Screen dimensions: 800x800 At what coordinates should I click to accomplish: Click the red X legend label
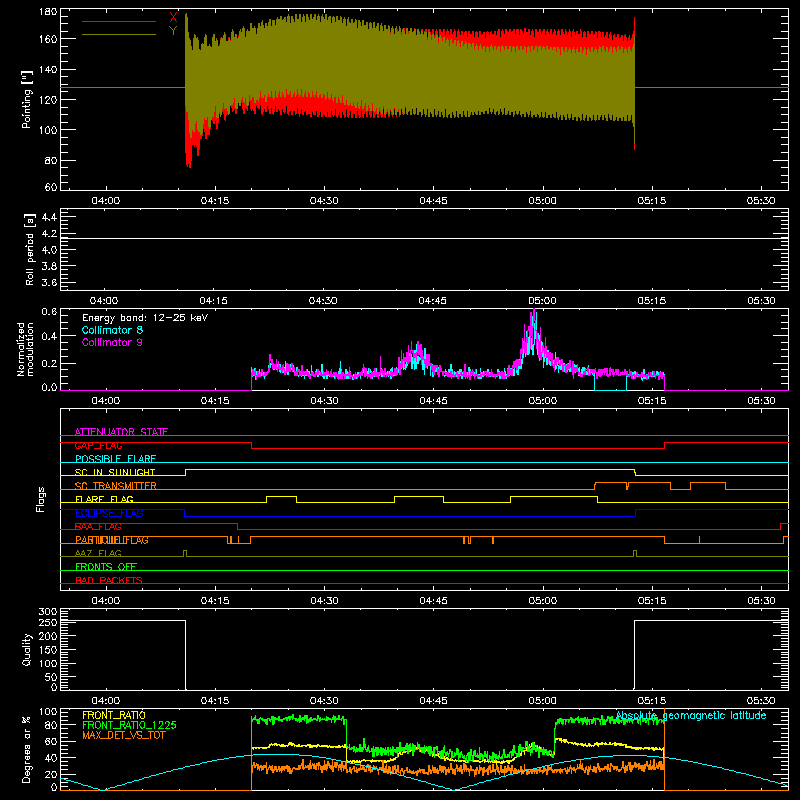(x=173, y=17)
